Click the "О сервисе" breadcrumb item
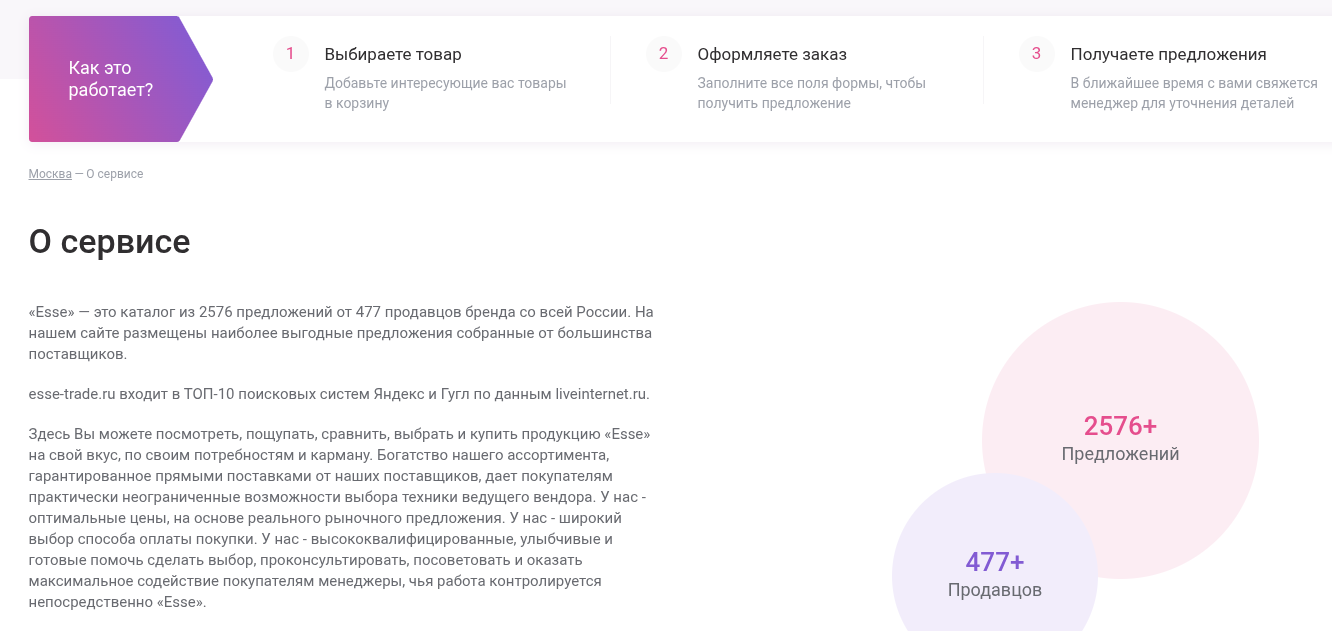1332x631 pixels. click(115, 174)
